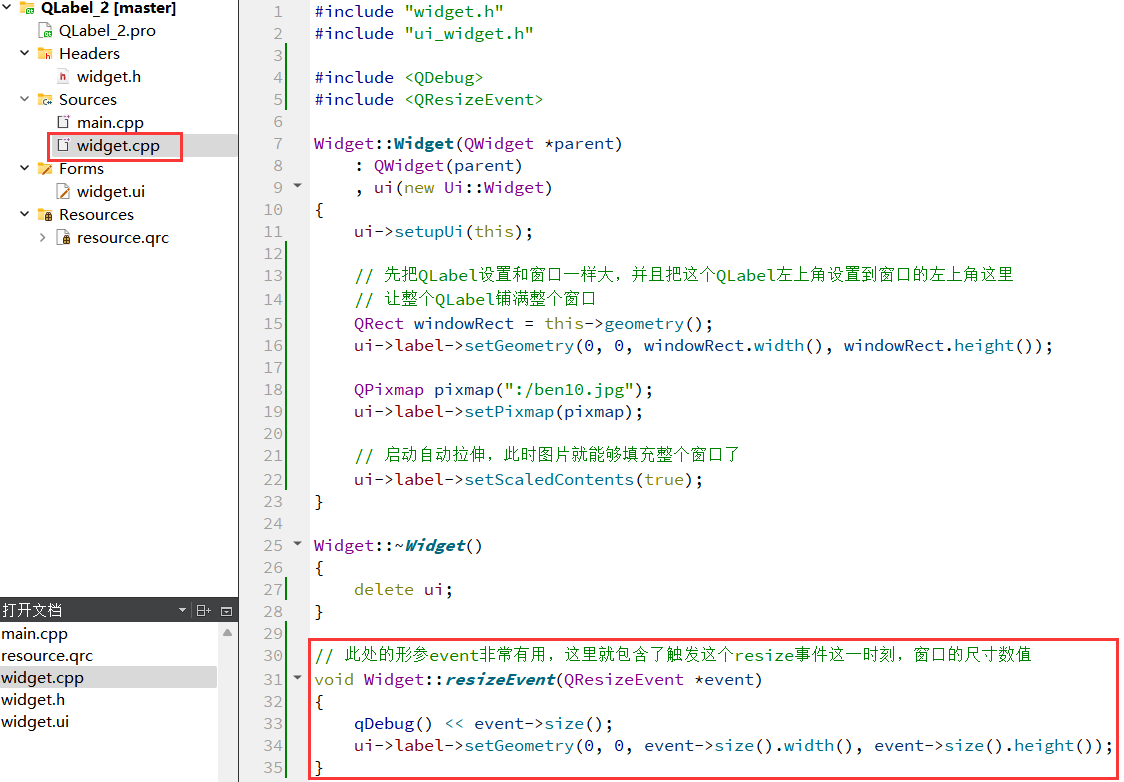
Task: Collapse the Forms folder arrow
Action: coord(24,168)
